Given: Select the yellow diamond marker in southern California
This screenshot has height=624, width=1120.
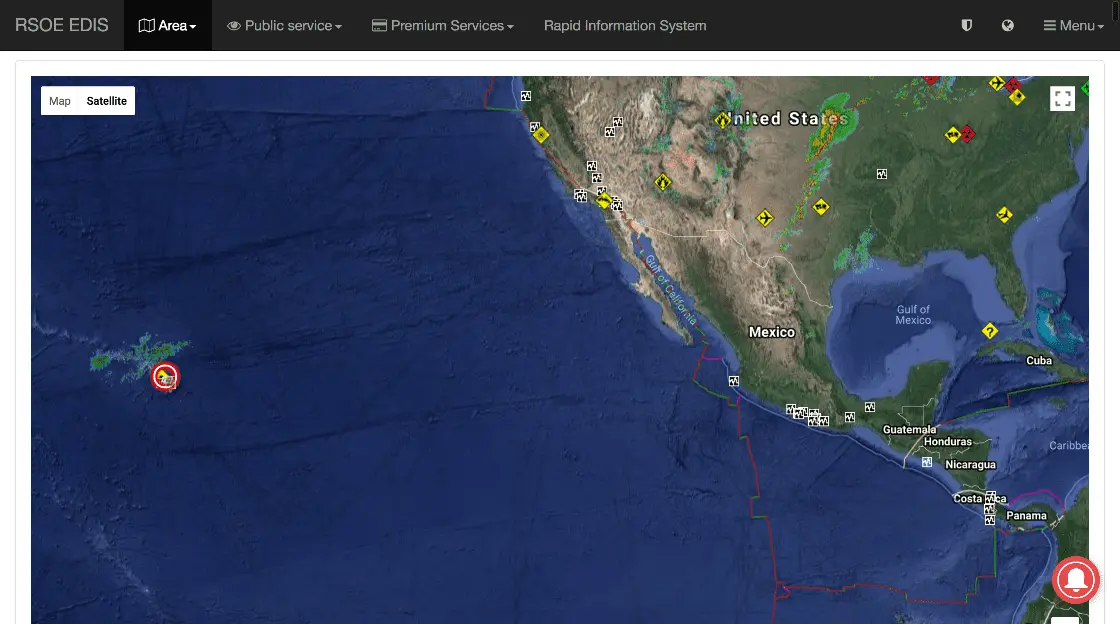Looking at the screenshot, I should [604, 201].
